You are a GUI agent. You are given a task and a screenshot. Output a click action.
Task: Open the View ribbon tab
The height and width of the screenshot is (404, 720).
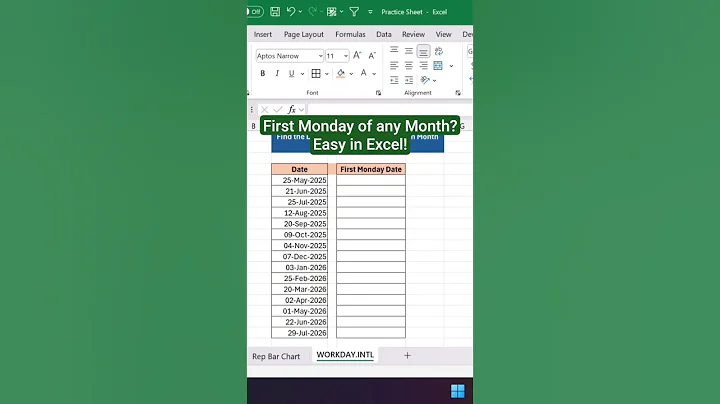click(x=444, y=34)
